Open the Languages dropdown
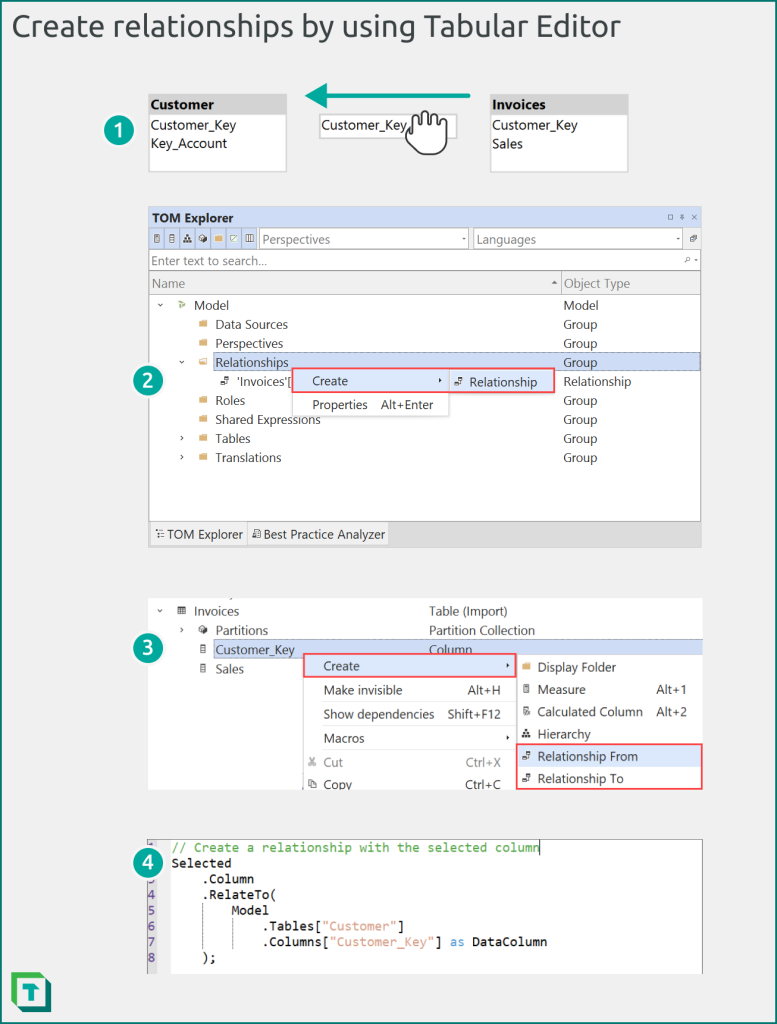This screenshot has height=1024, width=777. coord(578,239)
